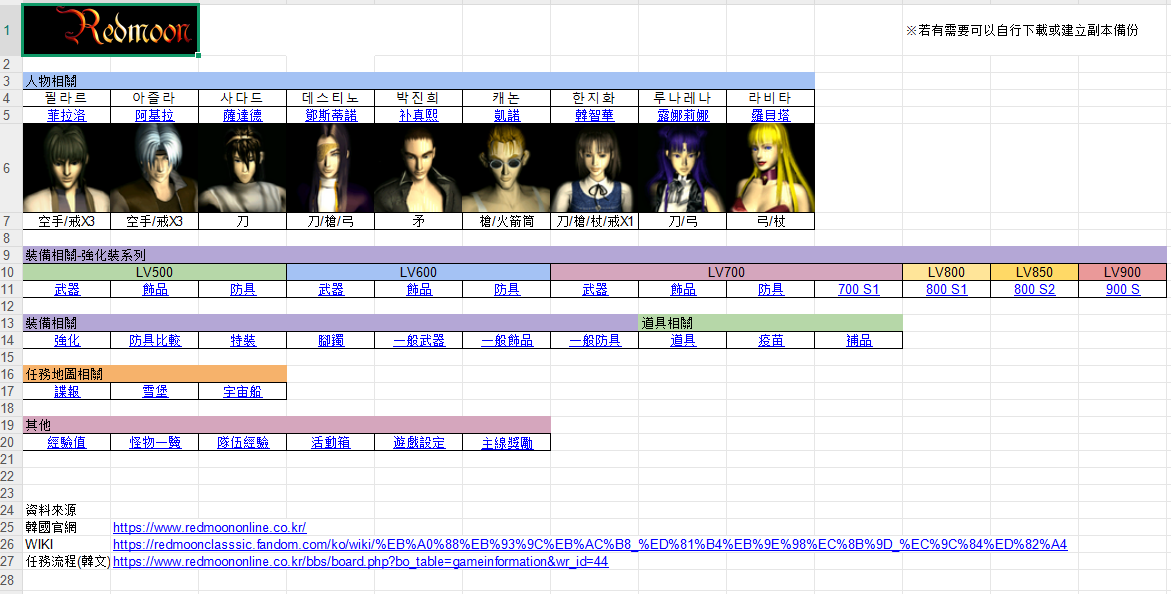This screenshot has width=1171, height=594.
Task: Open the 武器 link under LV500
Action: coord(66,290)
